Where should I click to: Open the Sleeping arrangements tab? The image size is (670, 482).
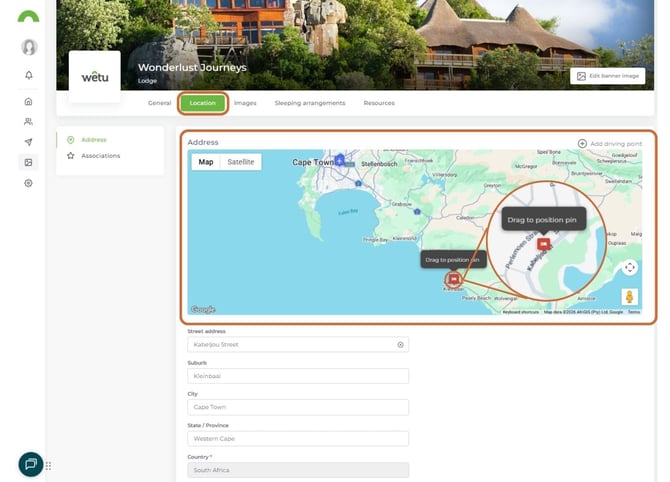coord(309,103)
